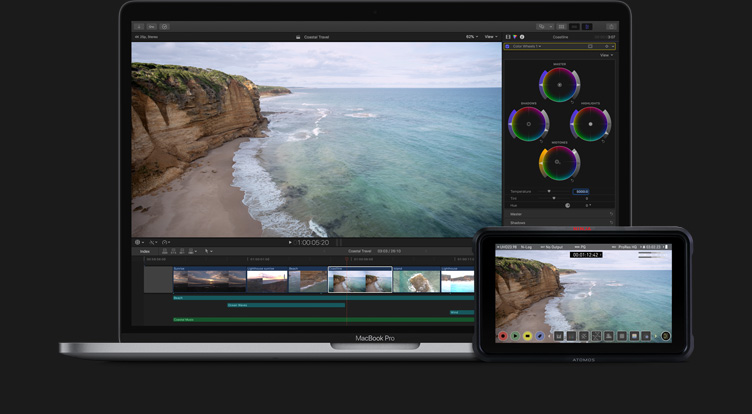The height and width of the screenshot is (414, 752).
Task: Click the Temperature value field
Action: pos(581,191)
